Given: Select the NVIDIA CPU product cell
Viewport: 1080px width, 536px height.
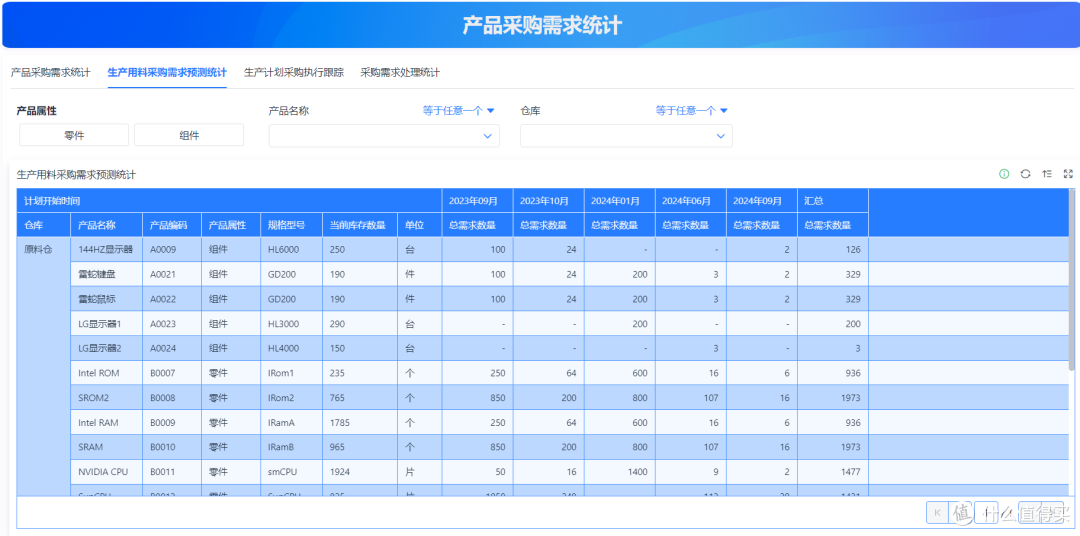Looking at the screenshot, I should (x=107, y=472).
